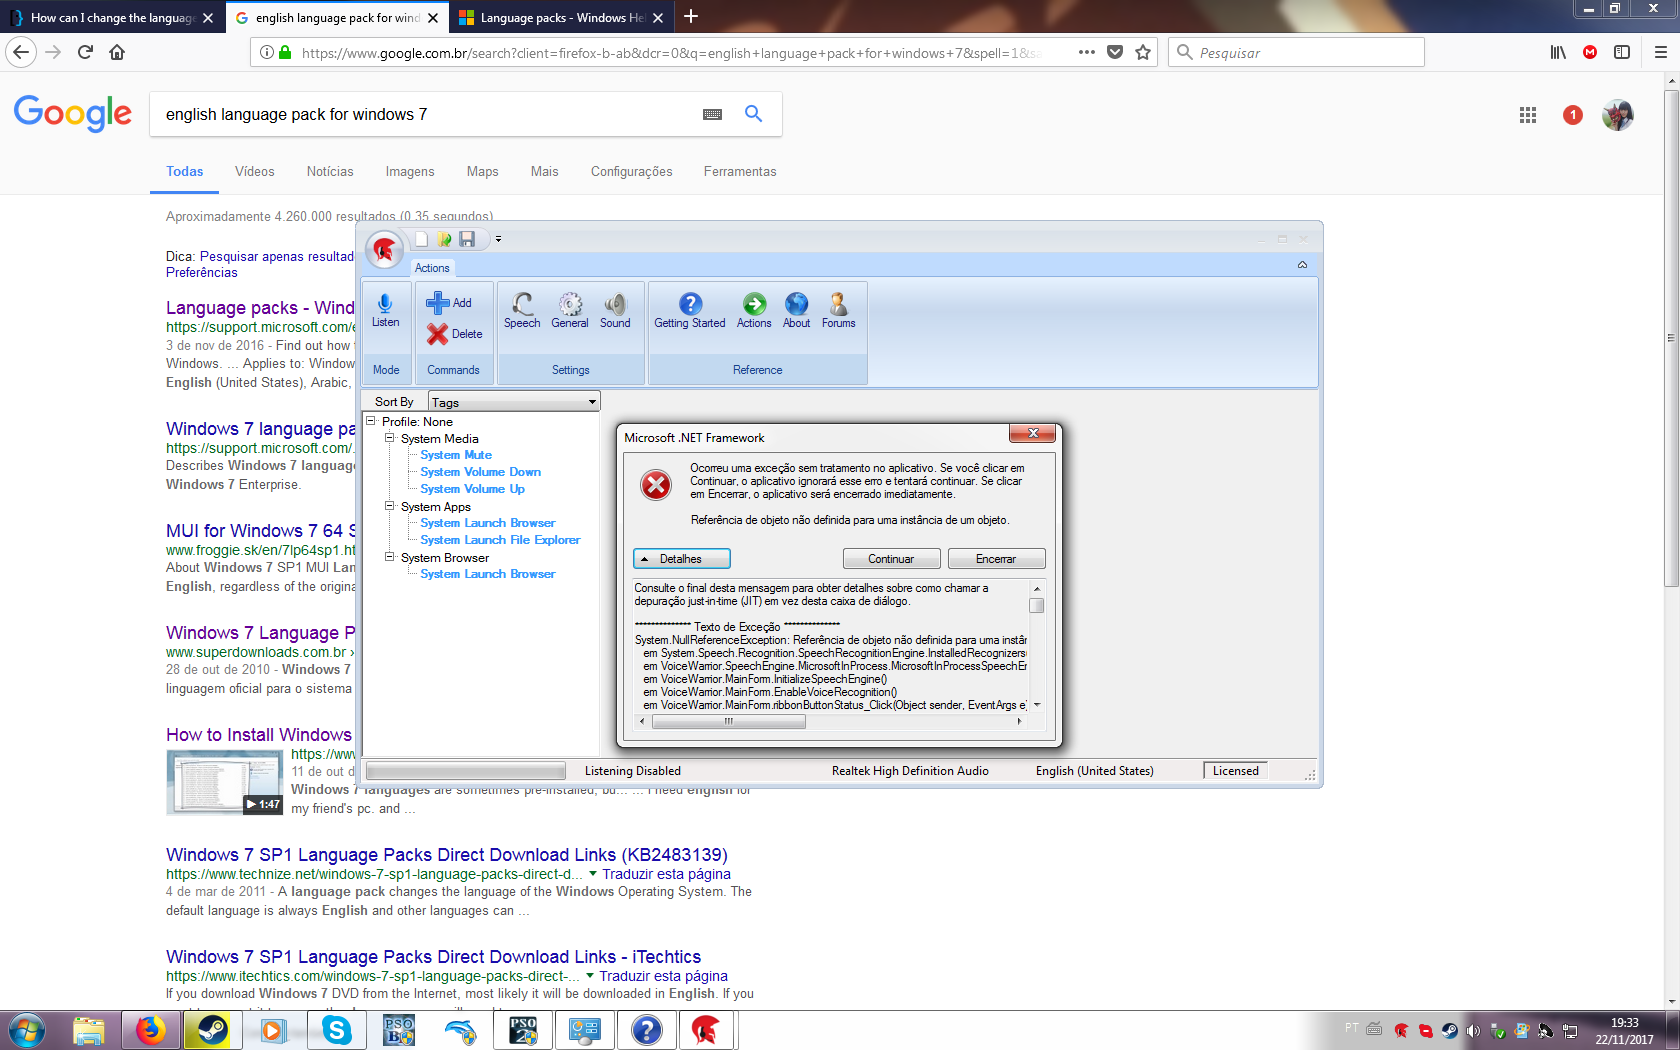Collapse the Profile: None tree node
Image resolution: width=1680 pixels, height=1050 pixels.
pyautogui.click(x=370, y=421)
